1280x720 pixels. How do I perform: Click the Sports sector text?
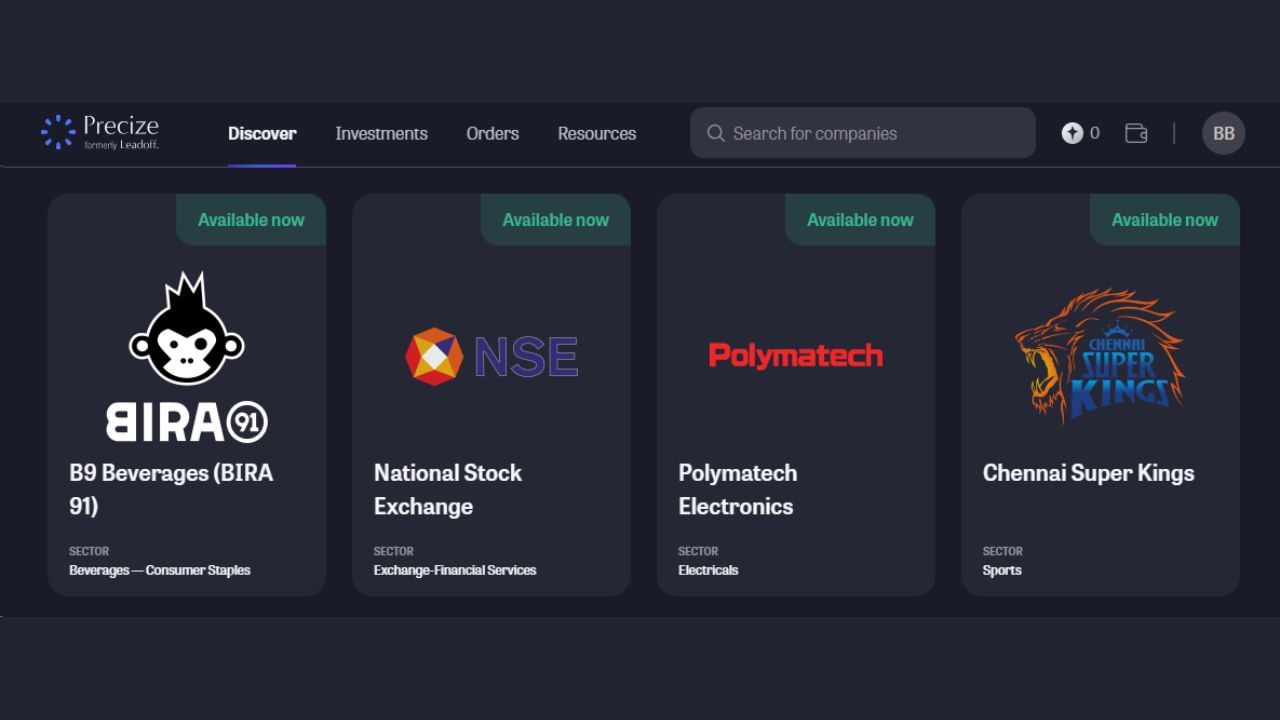coord(1002,570)
